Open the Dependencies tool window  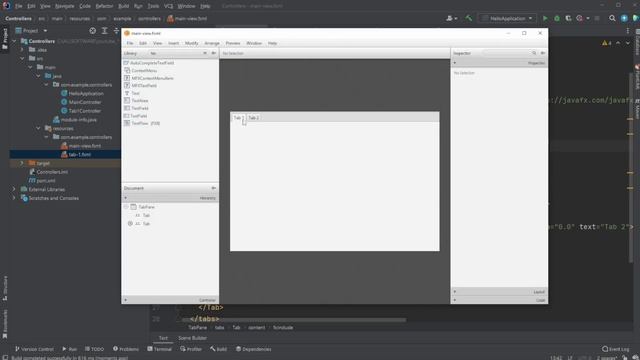tap(253, 349)
